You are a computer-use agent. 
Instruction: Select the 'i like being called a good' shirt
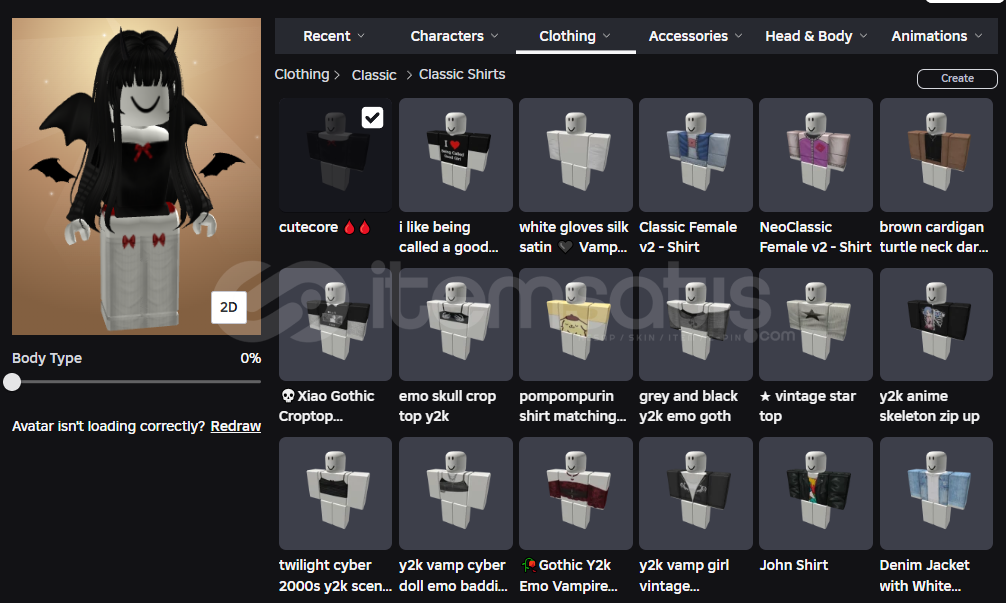click(456, 155)
